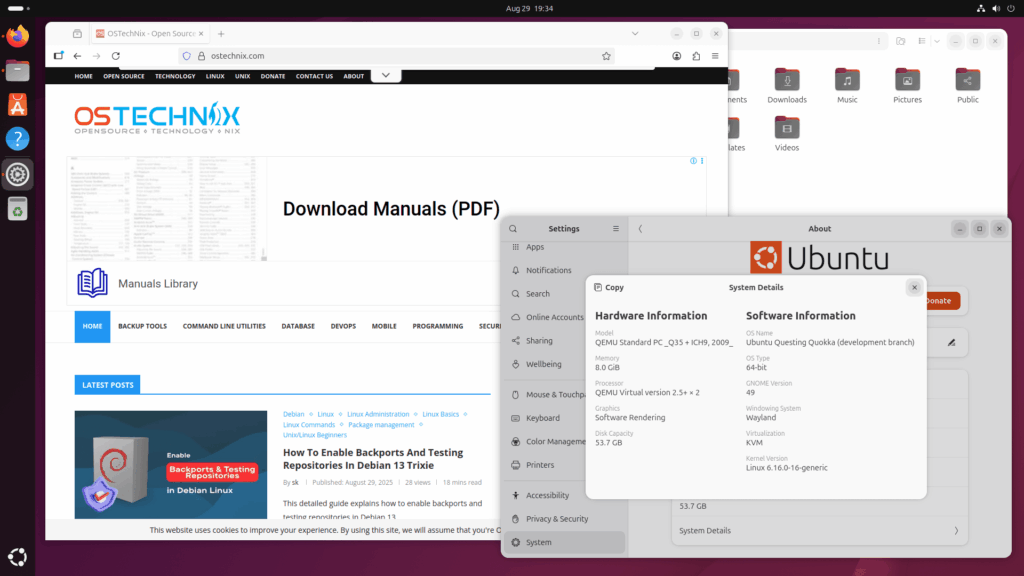Screen dimensions: 1024x576
Task: Open a new Firefox tab
Action: 221,34
